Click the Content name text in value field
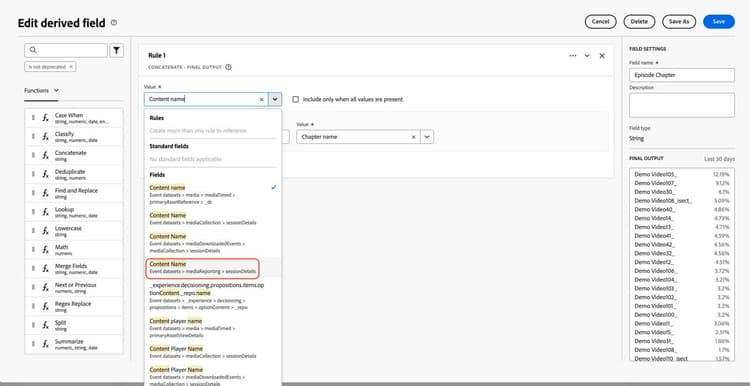 point(167,99)
